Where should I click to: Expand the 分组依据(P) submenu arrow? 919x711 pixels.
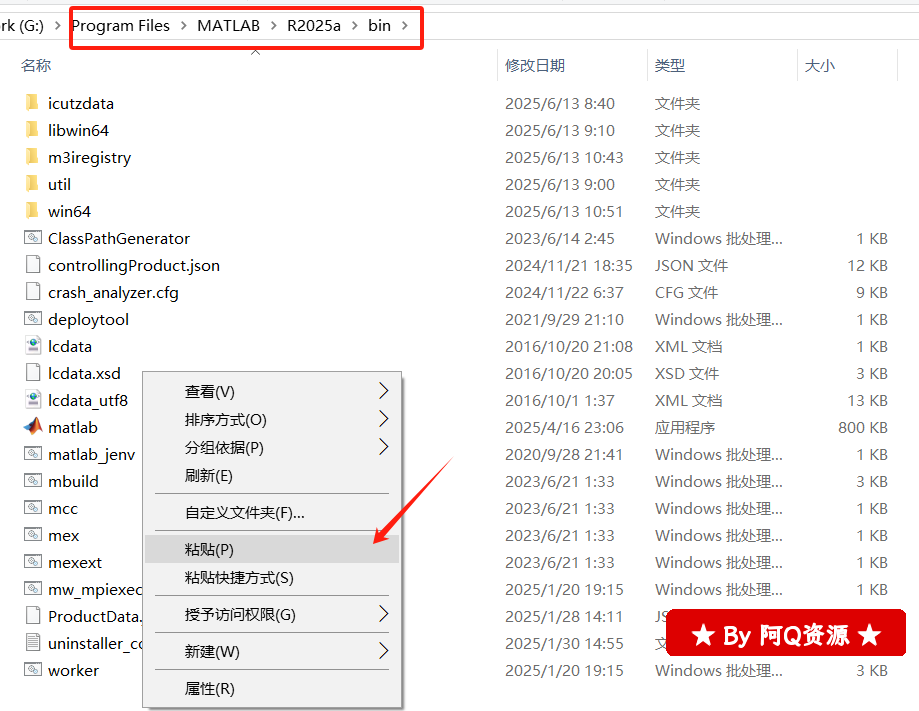tap(384, 447)
